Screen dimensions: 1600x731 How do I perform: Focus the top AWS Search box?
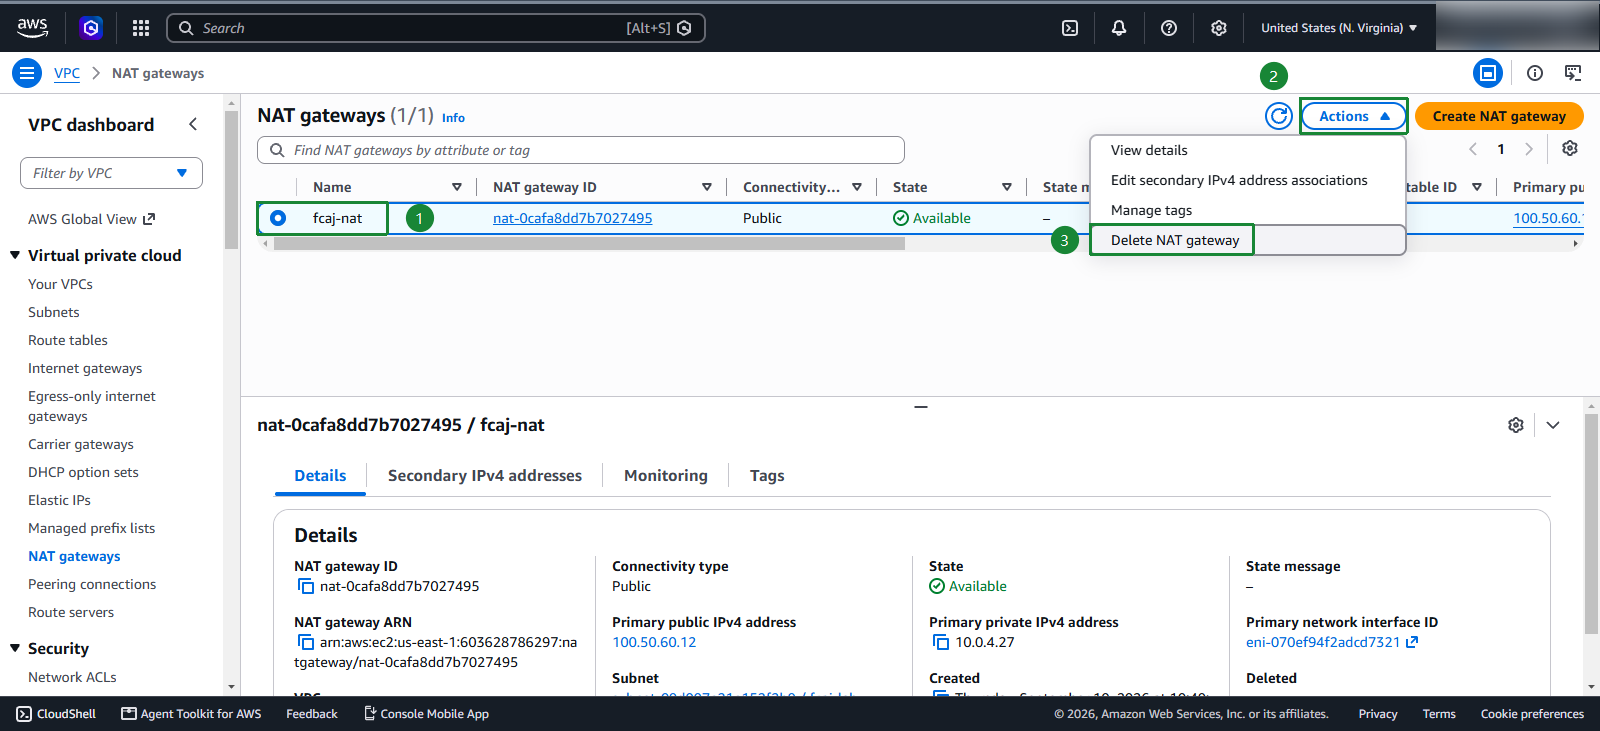(436, 28)
